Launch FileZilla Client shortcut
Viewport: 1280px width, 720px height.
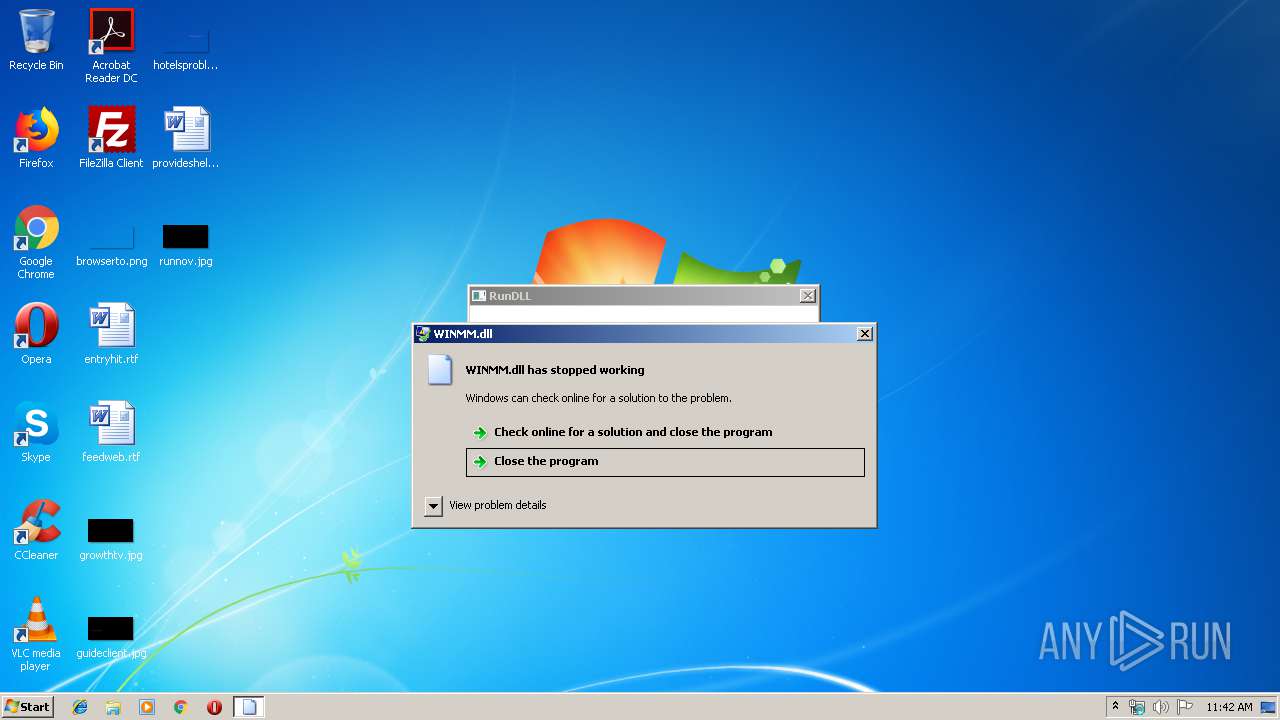coord(111,138)
